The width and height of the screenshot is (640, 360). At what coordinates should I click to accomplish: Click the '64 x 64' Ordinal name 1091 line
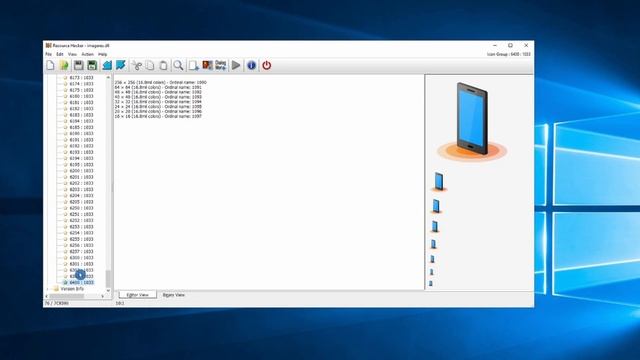click(158, 87)
